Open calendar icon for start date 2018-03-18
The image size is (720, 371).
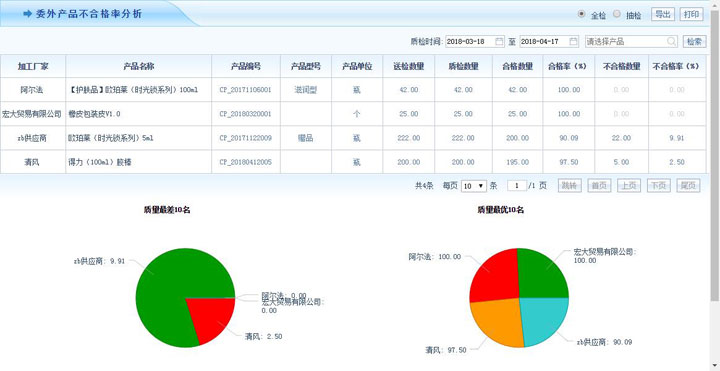point(500,41)
